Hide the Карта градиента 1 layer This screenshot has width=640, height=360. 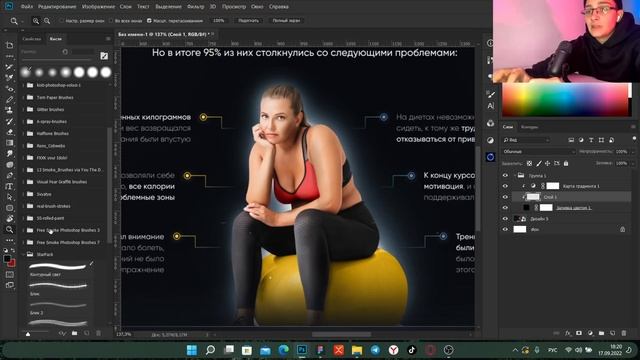[x=505, y=186]
